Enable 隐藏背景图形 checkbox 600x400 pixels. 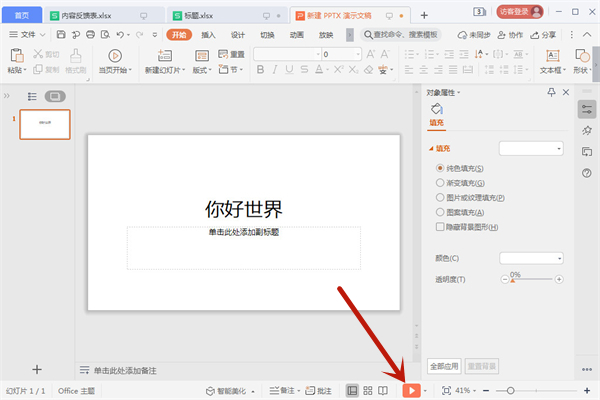441,227
